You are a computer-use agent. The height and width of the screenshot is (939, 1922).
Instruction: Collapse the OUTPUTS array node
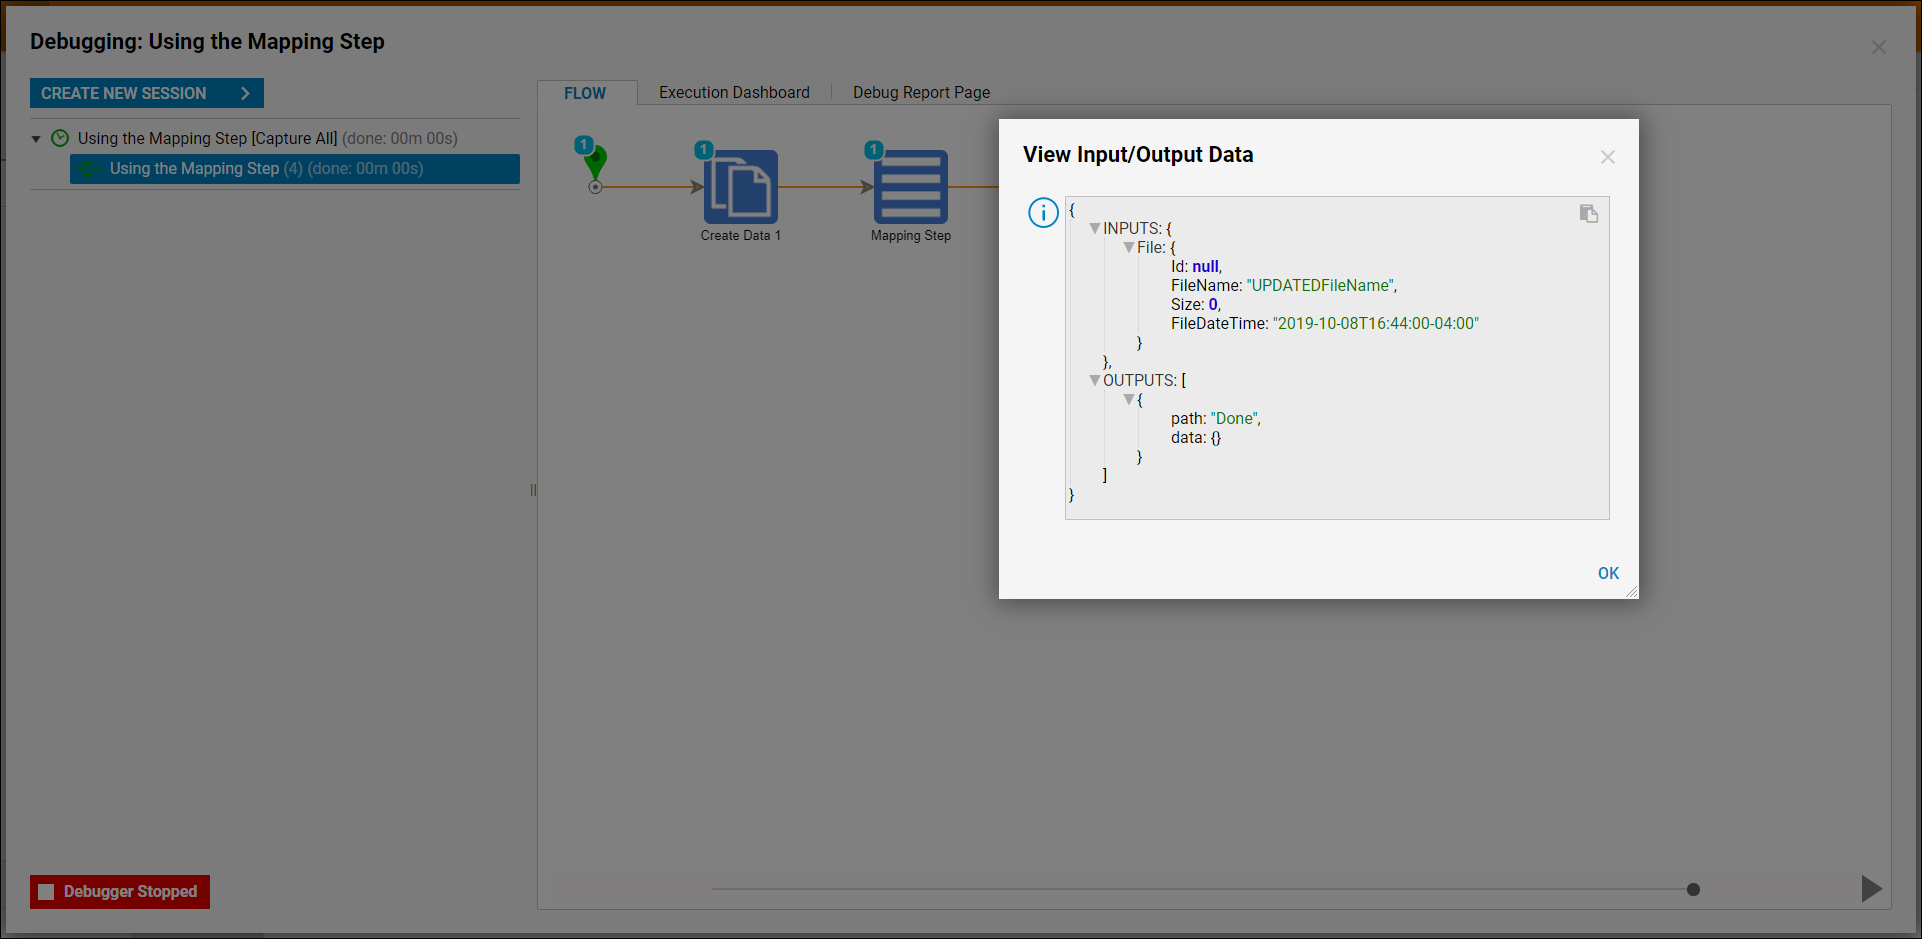[1094, 380]
